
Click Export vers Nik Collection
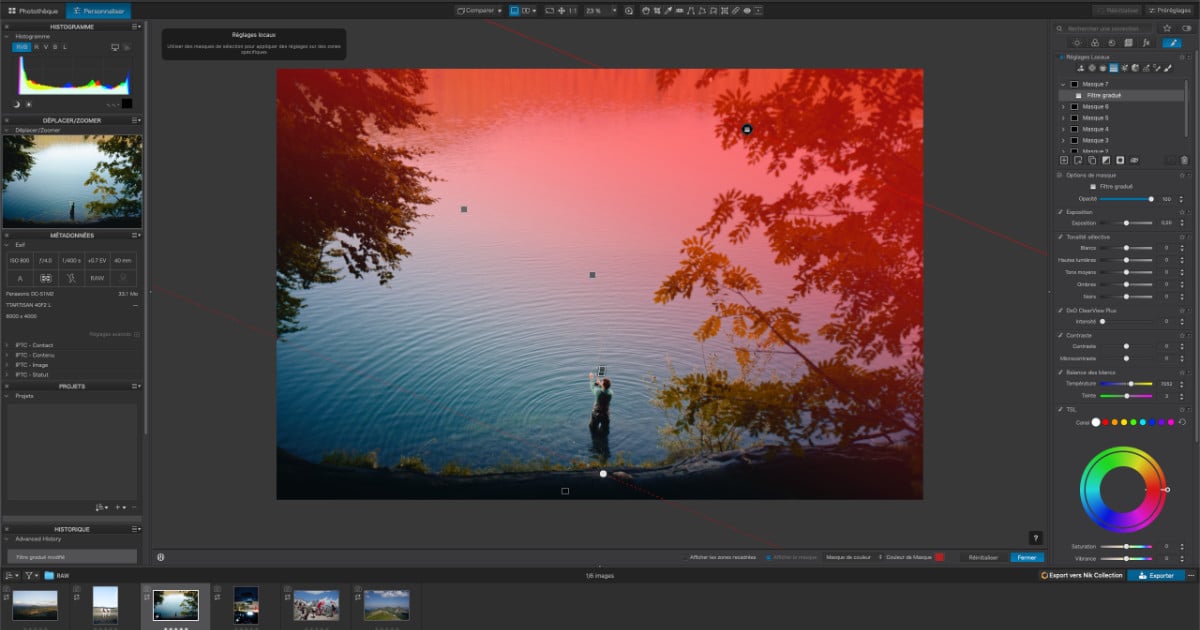1082,576
